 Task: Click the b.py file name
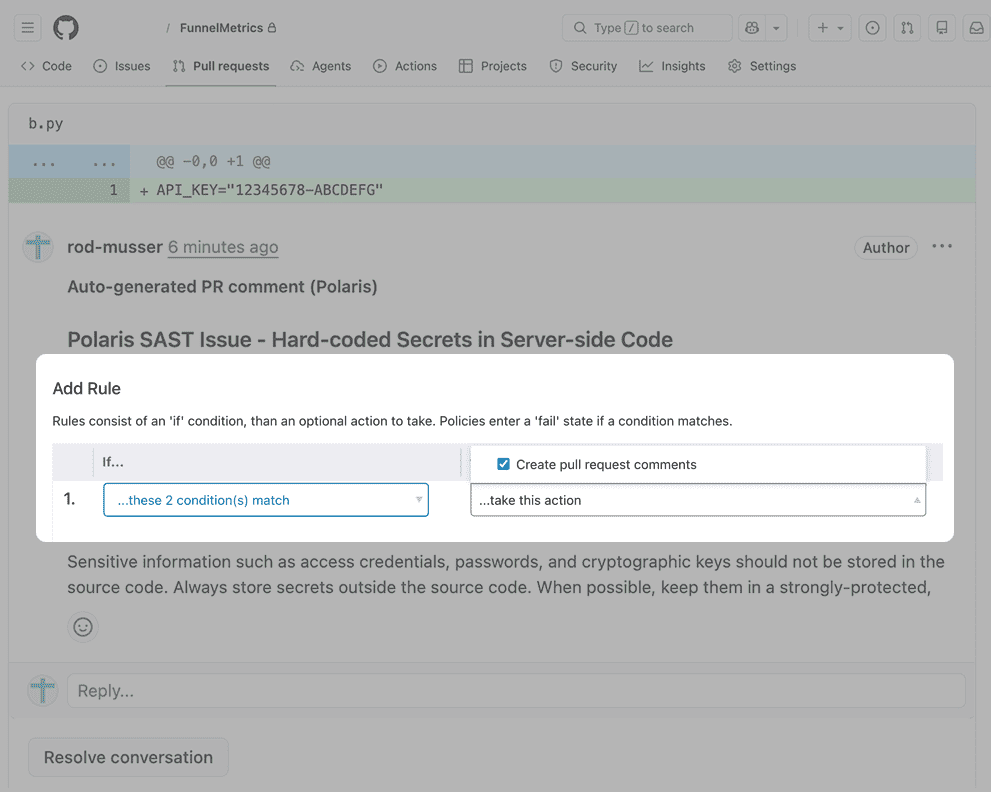click(x=46, y=123)
